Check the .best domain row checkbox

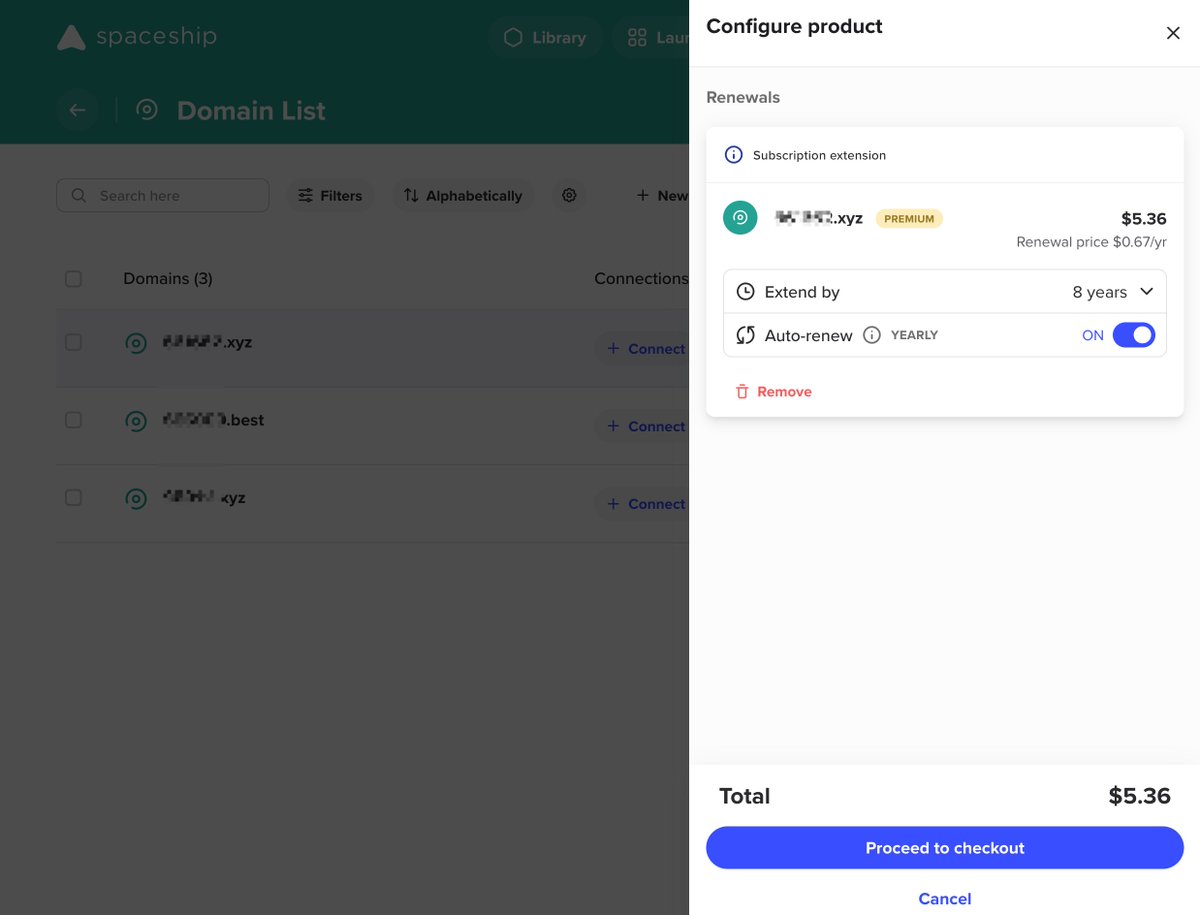click(x=73, y=420)
